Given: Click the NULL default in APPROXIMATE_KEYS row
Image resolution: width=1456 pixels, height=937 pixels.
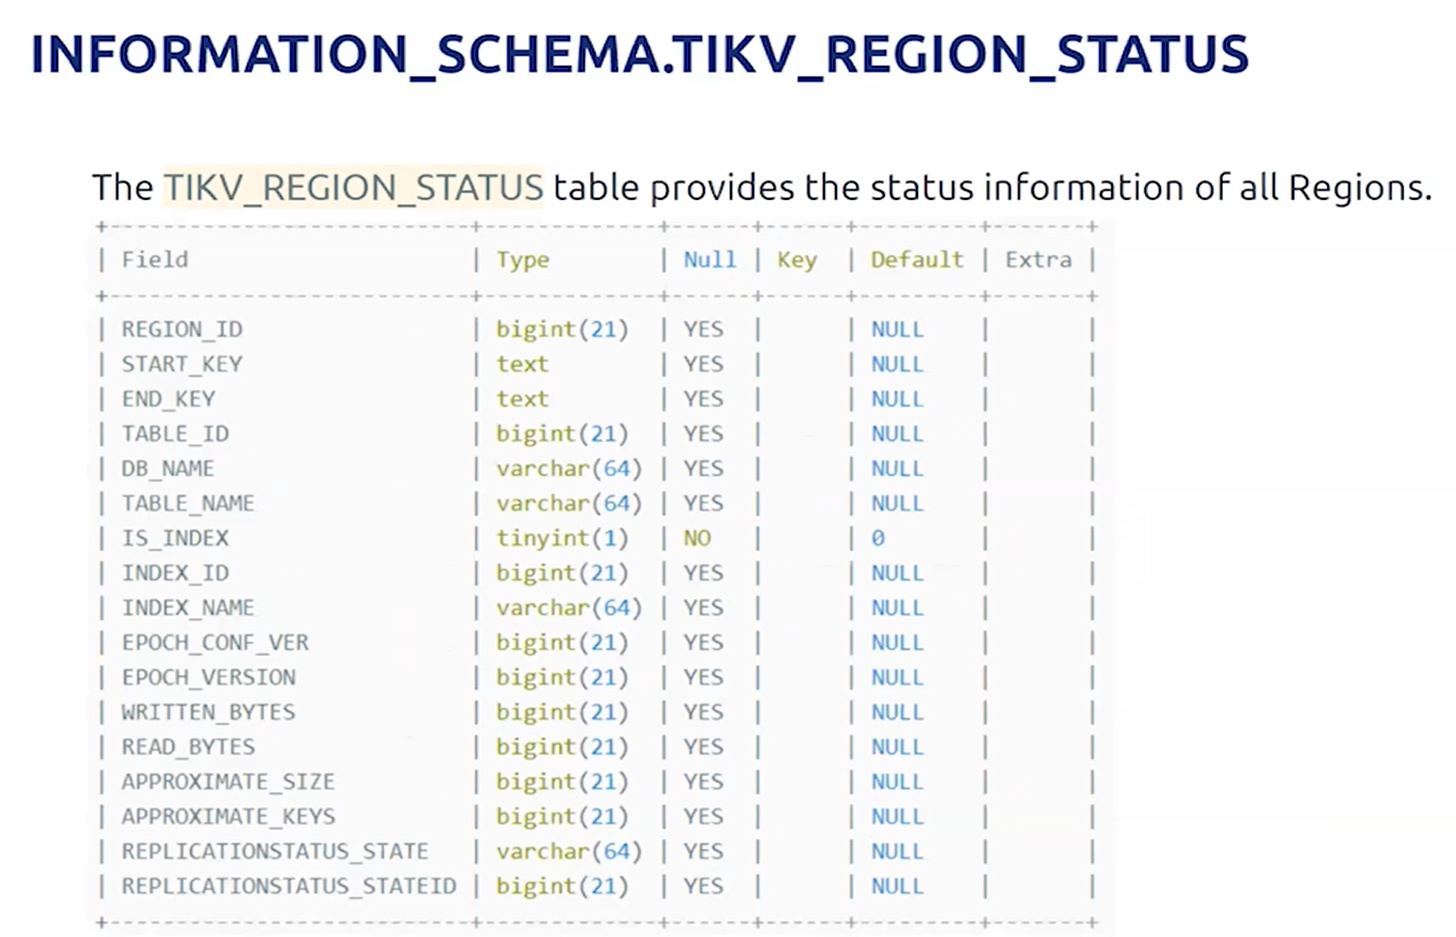Looking at the screenshot, I should click(x=897, y=817).
